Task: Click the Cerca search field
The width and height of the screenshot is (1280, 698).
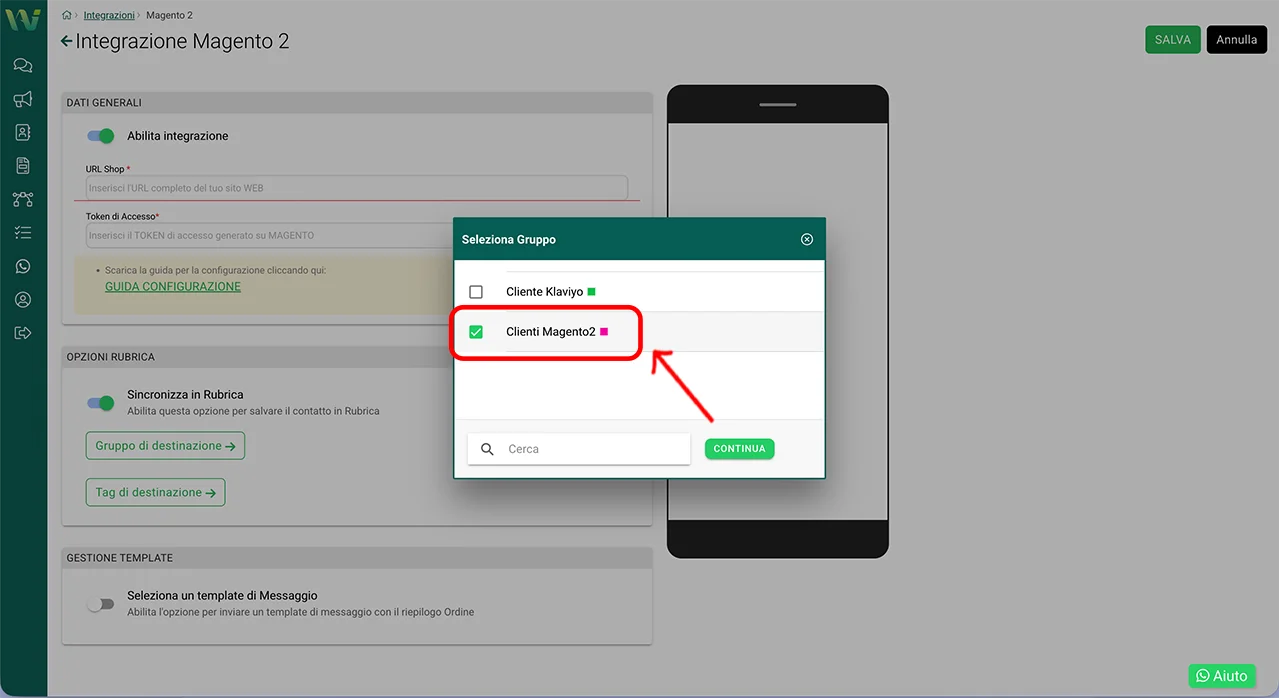Action: click(x=590, y=449)
